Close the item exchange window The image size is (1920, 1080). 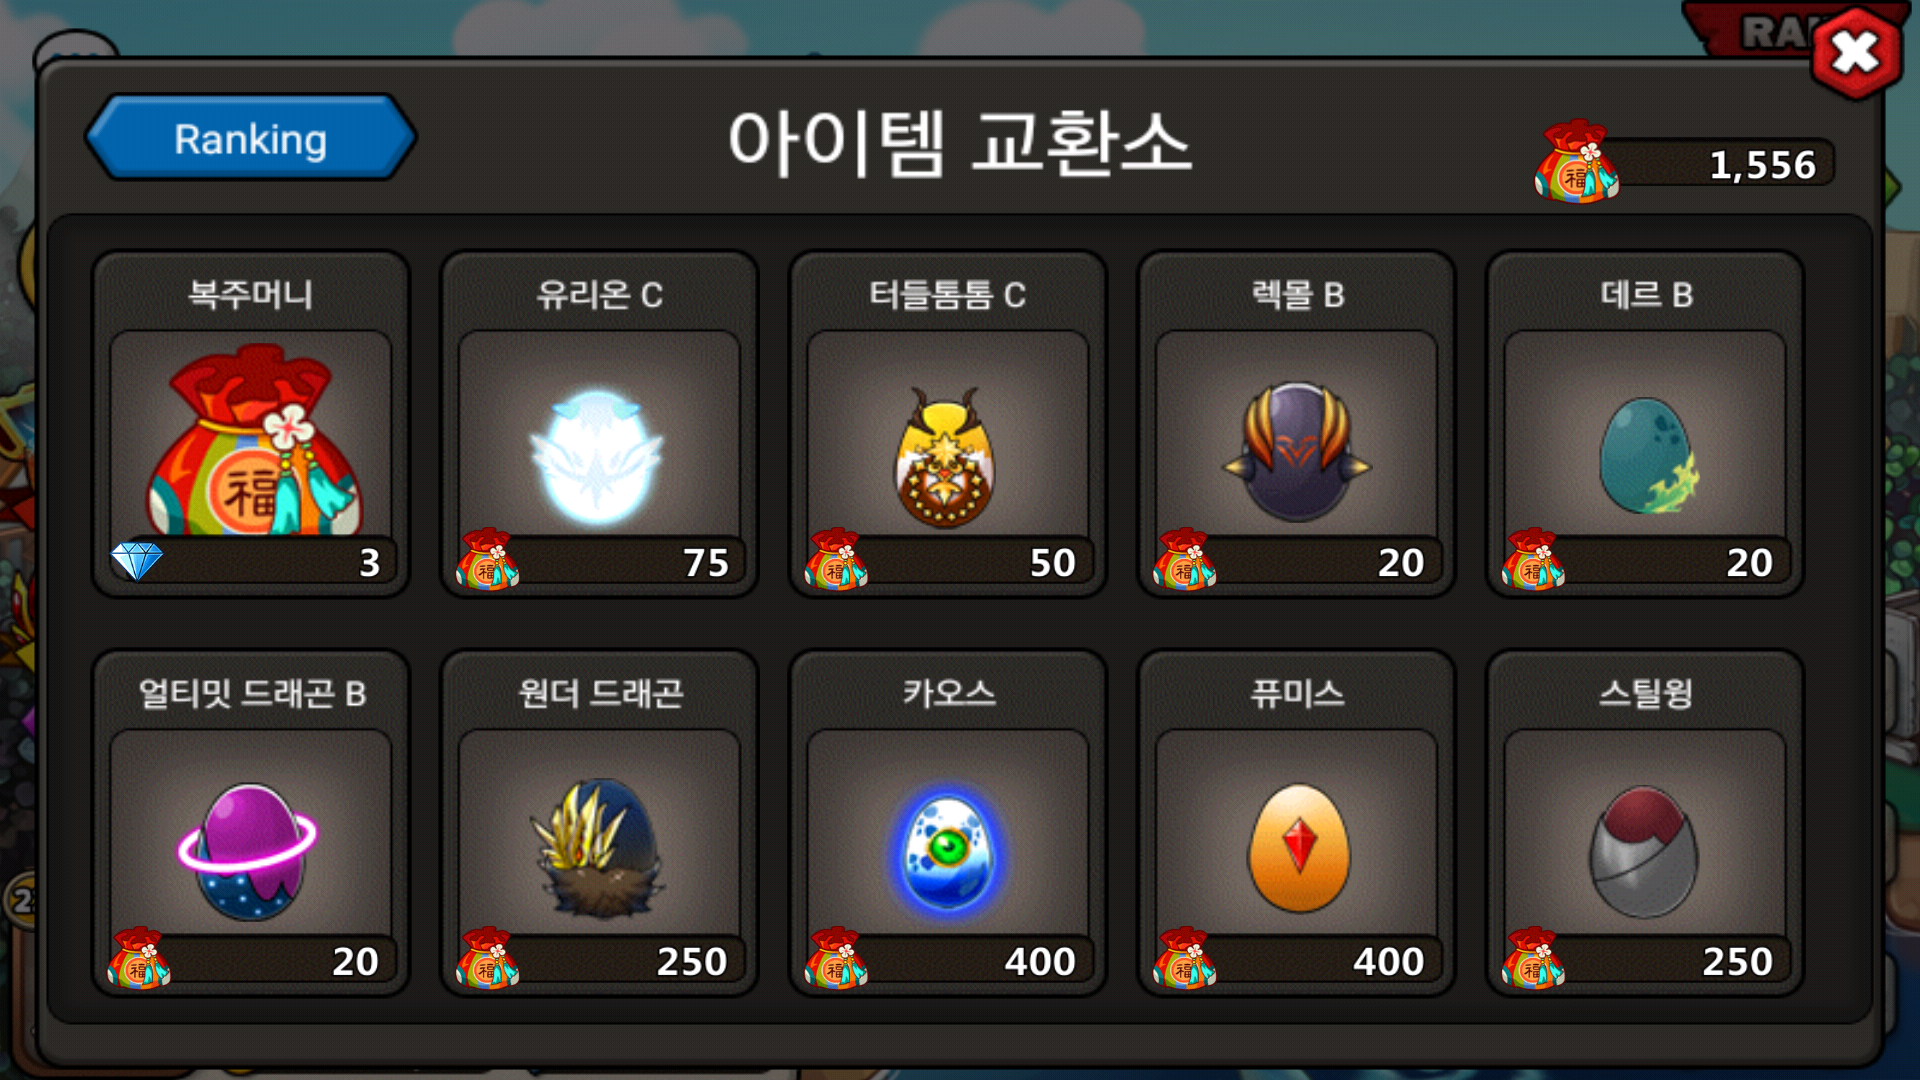point(1856,53)
